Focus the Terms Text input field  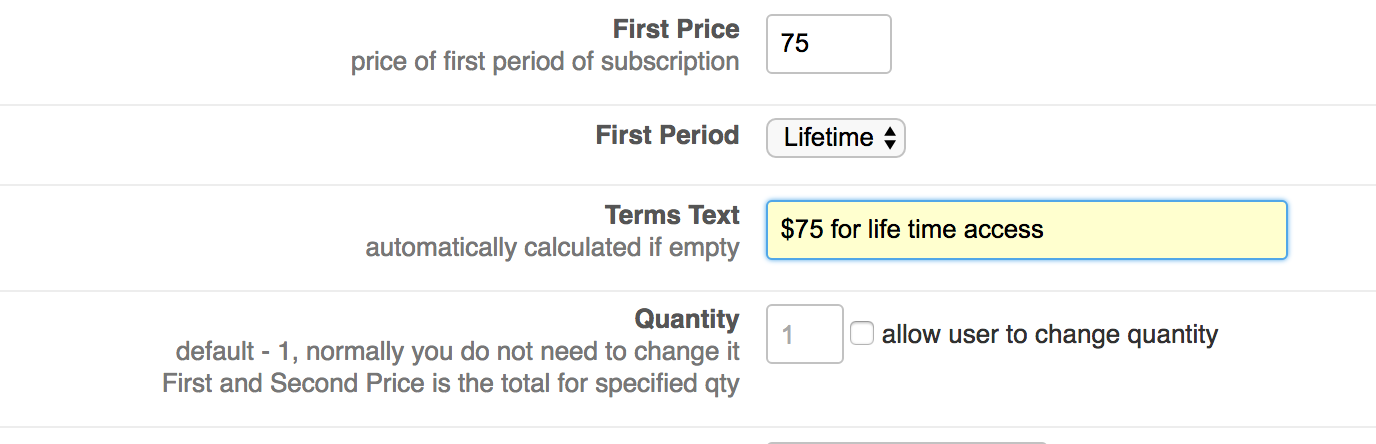click(x=1026, y=230)
